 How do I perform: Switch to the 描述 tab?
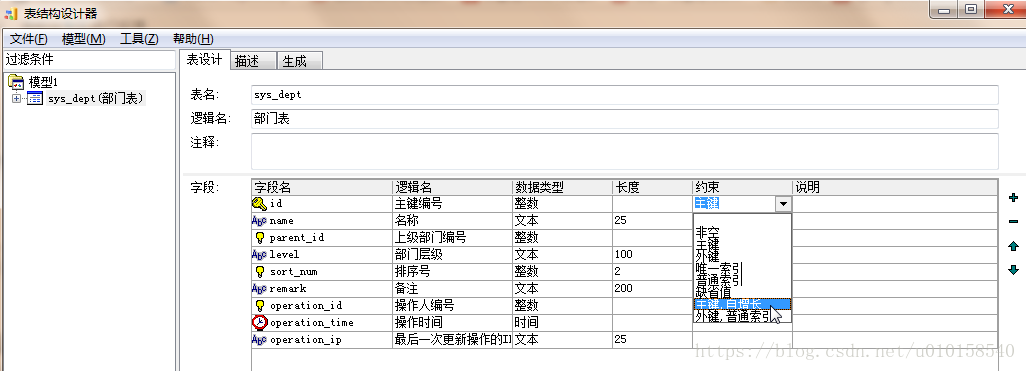click(254, 61)
